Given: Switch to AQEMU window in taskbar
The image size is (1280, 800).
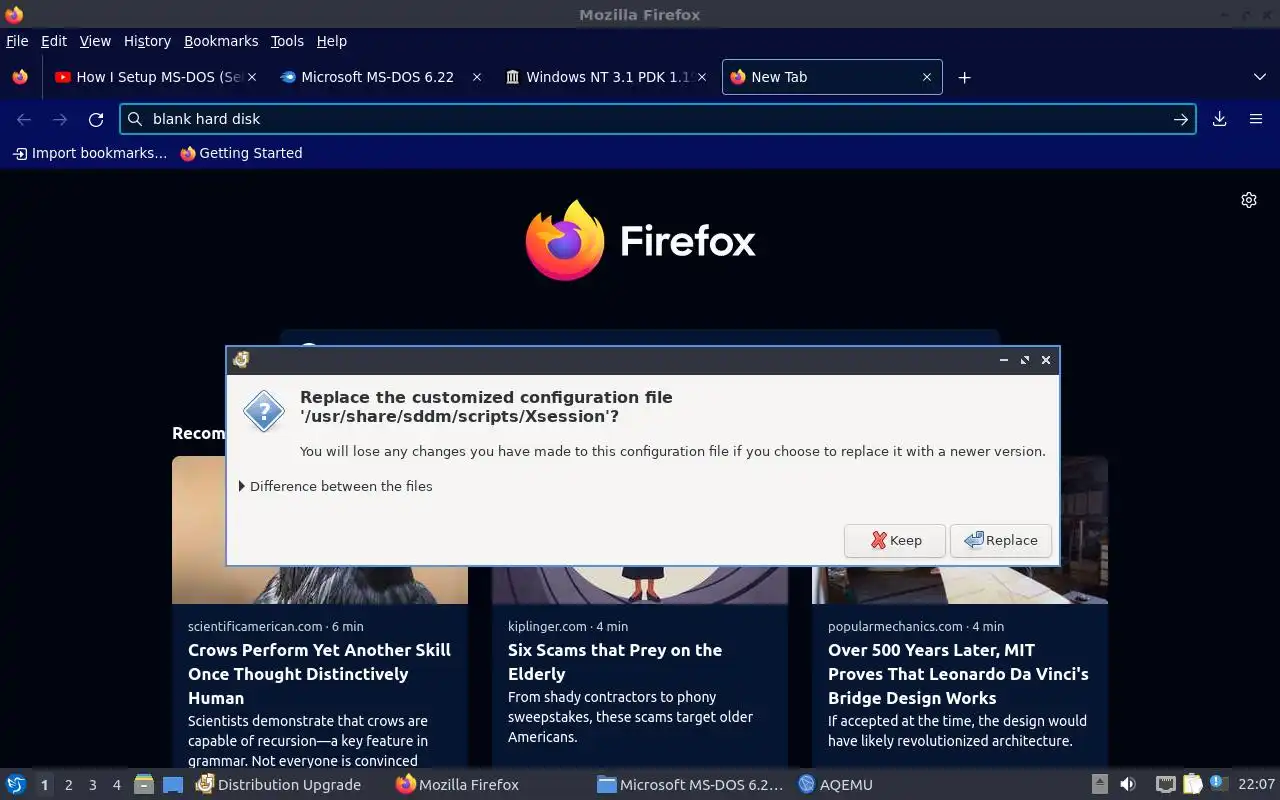Looking at the screenshot, I should coord(836,785).
